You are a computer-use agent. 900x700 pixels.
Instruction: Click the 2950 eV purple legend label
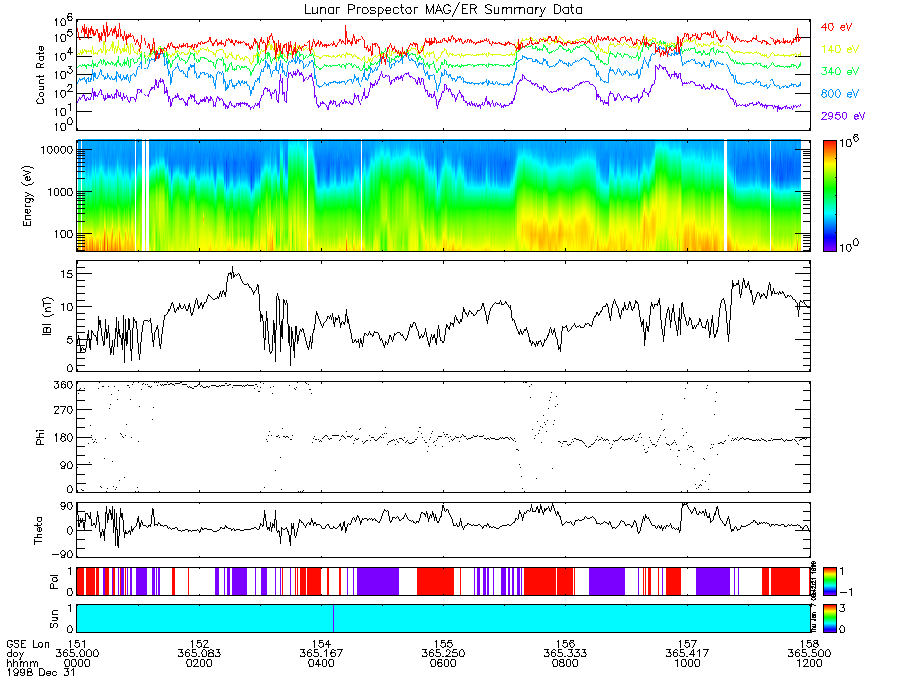[843, 116]
